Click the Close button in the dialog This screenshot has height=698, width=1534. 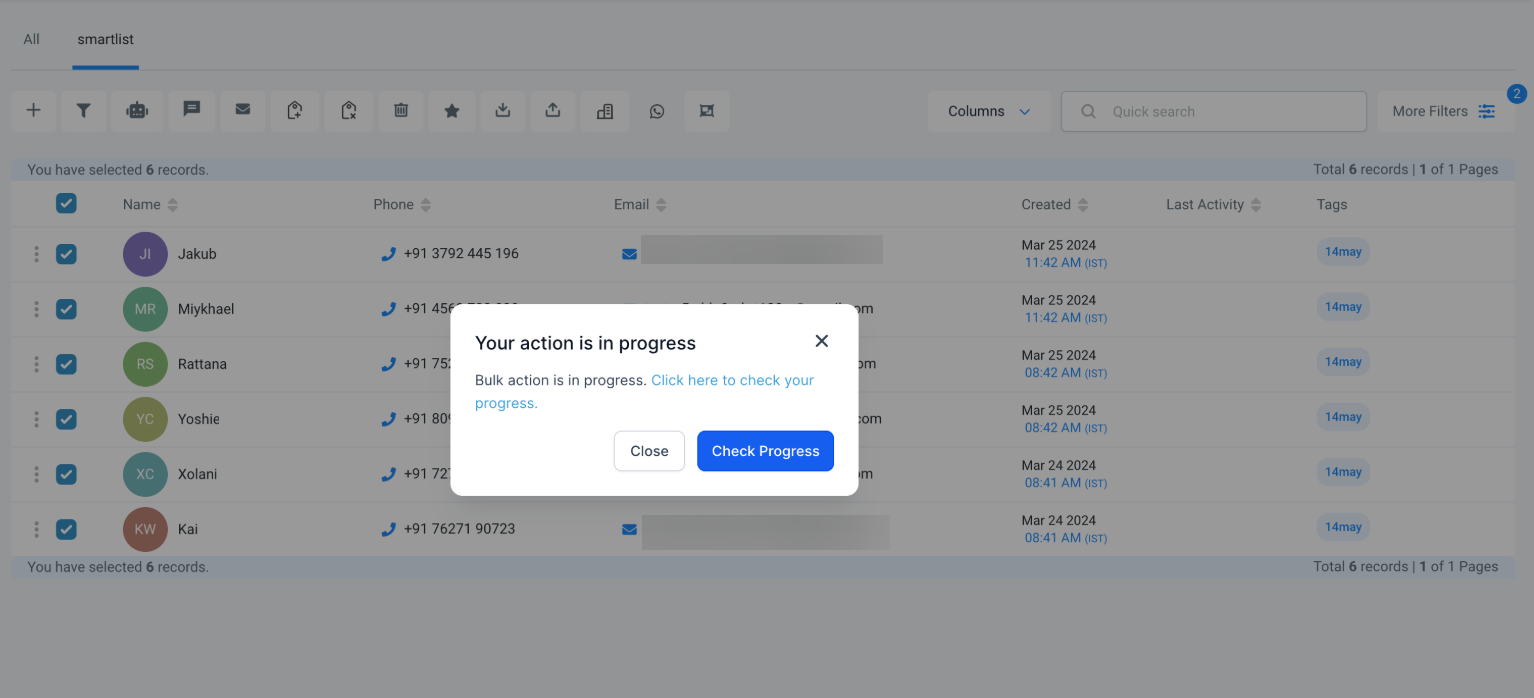tap(649, 451)
